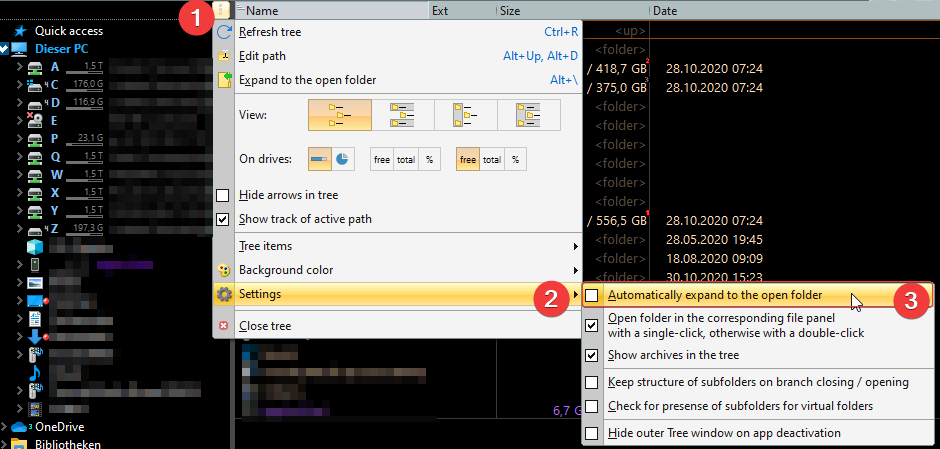This screenshot has height=449, width=940.
Task: Check Hide arrows in tree
Action: [223, 195]
